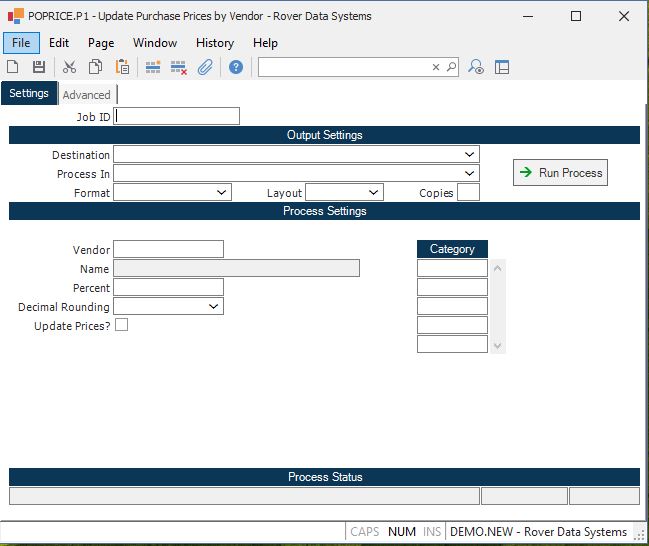Click the Copy icon in toolbar

point(95,67)
